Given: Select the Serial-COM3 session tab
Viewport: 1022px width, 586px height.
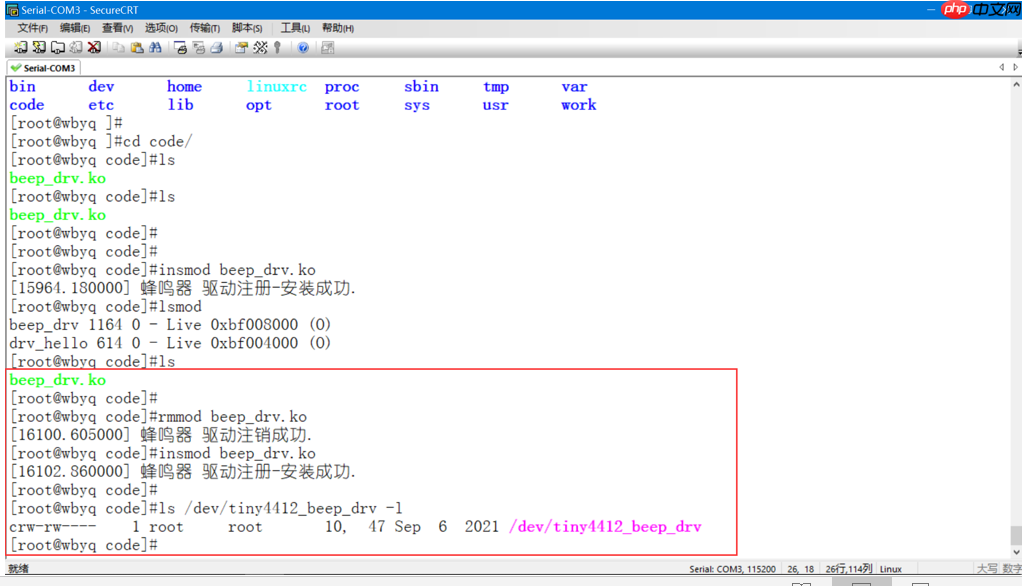Looking at the screenshot, I should (x=42, y=68).
